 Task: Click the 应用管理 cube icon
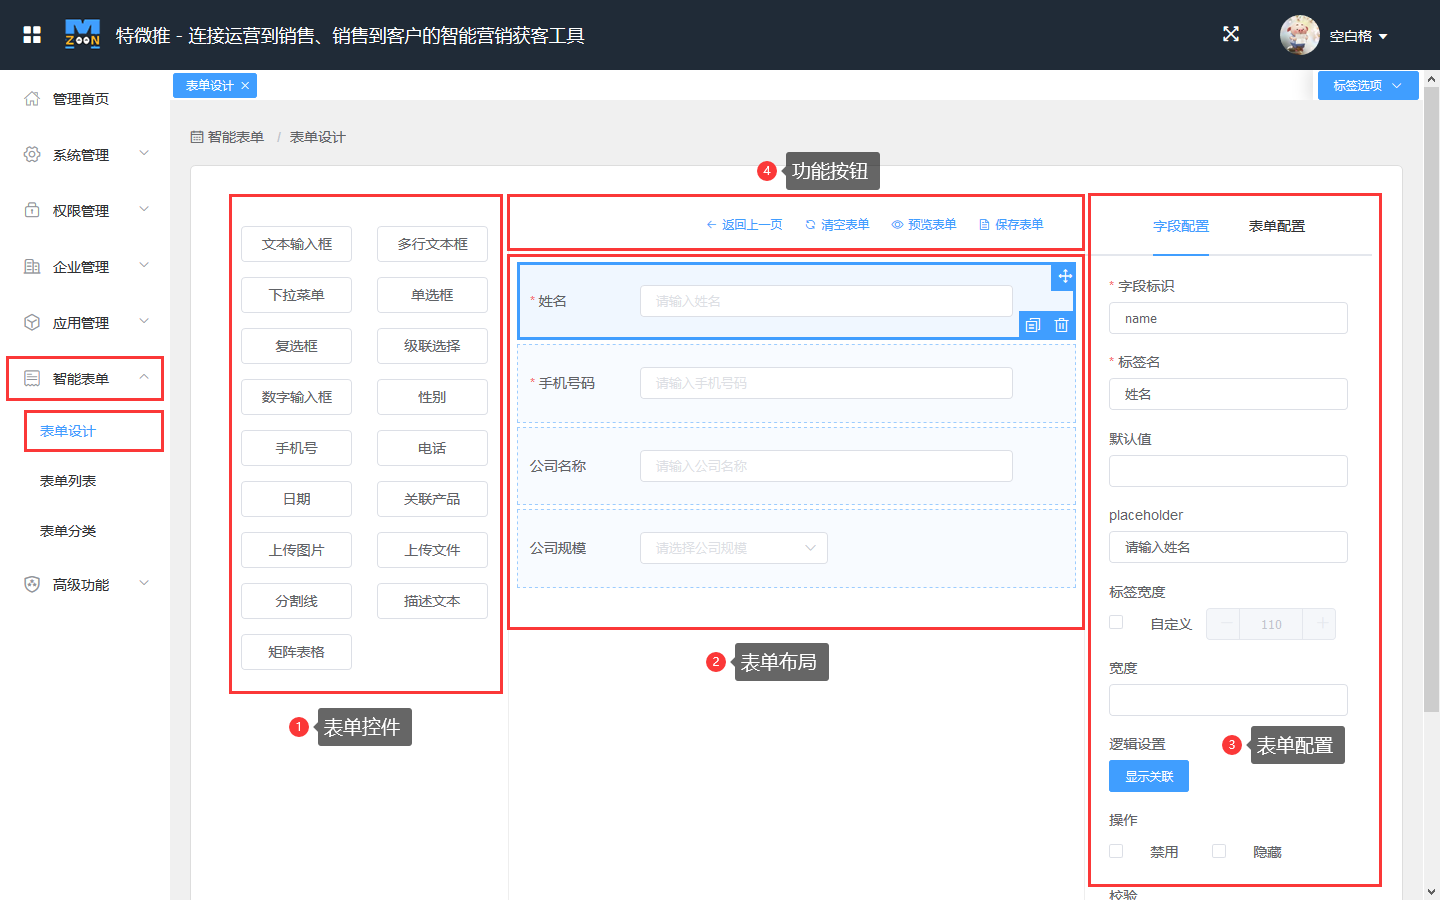(x=32, y=322)
